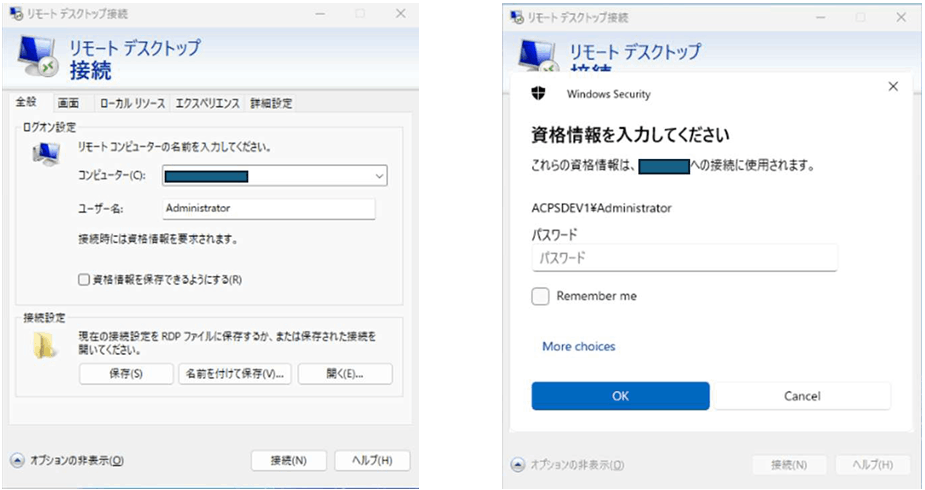Click the round arrow icon beside the enabled オプションの非表示
This screenshot has height=490, width=925.
click(17, 461)
